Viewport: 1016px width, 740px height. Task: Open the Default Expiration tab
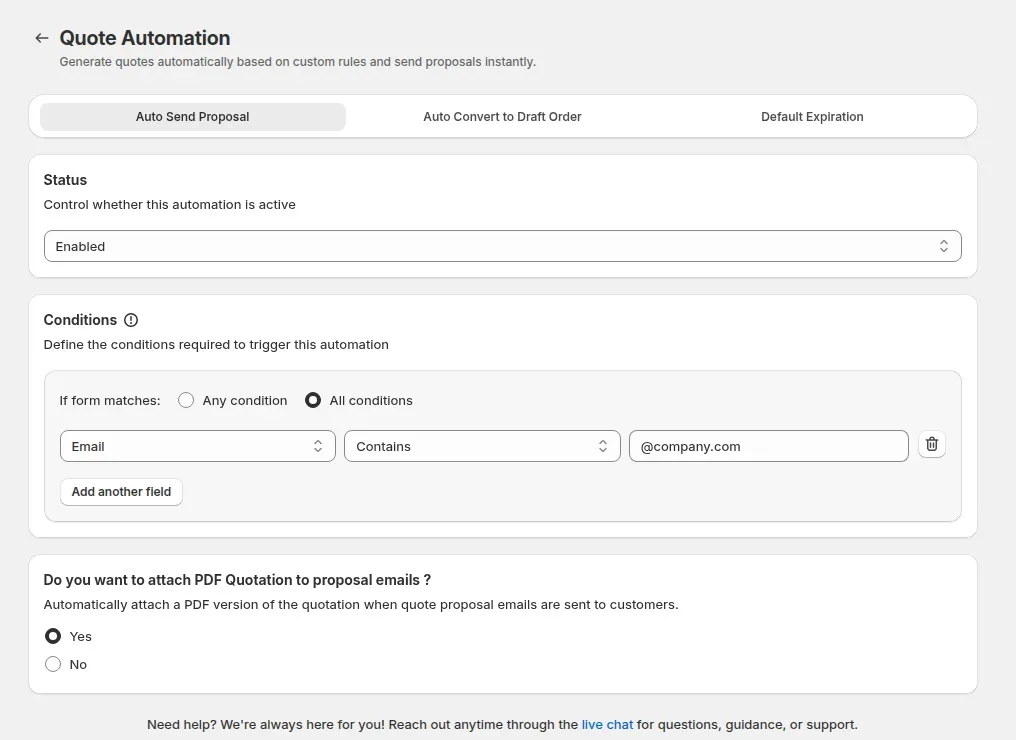[812, 117]
